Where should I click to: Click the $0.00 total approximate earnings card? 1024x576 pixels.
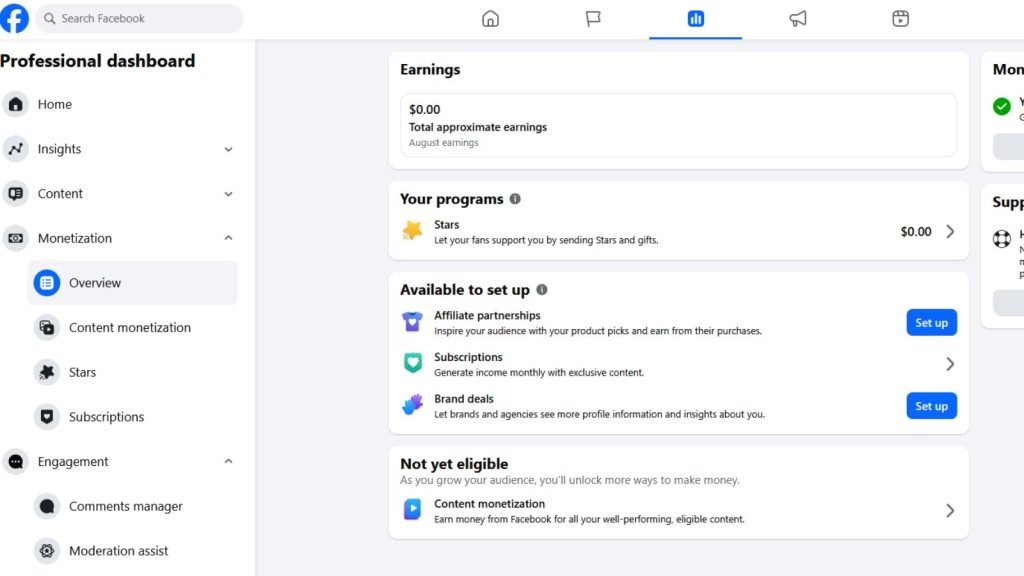point(679,125)
